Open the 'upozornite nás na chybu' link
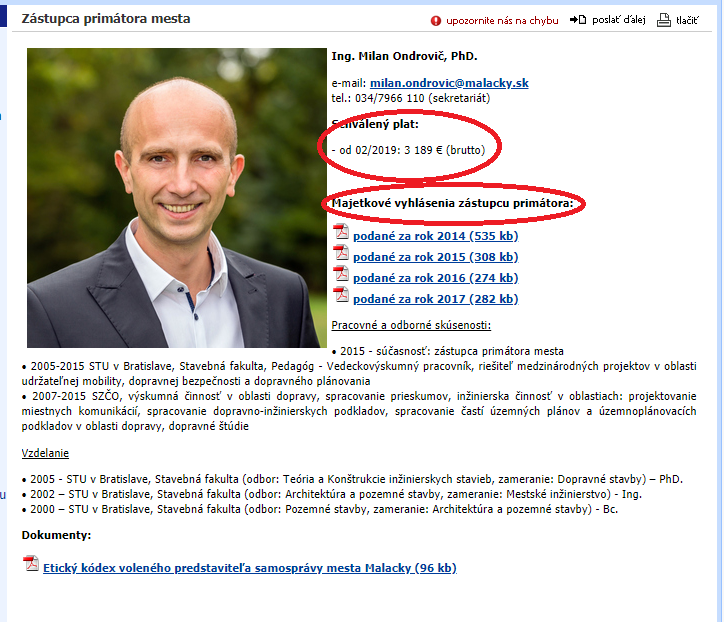Screen dimensions: 724x622 502,21
